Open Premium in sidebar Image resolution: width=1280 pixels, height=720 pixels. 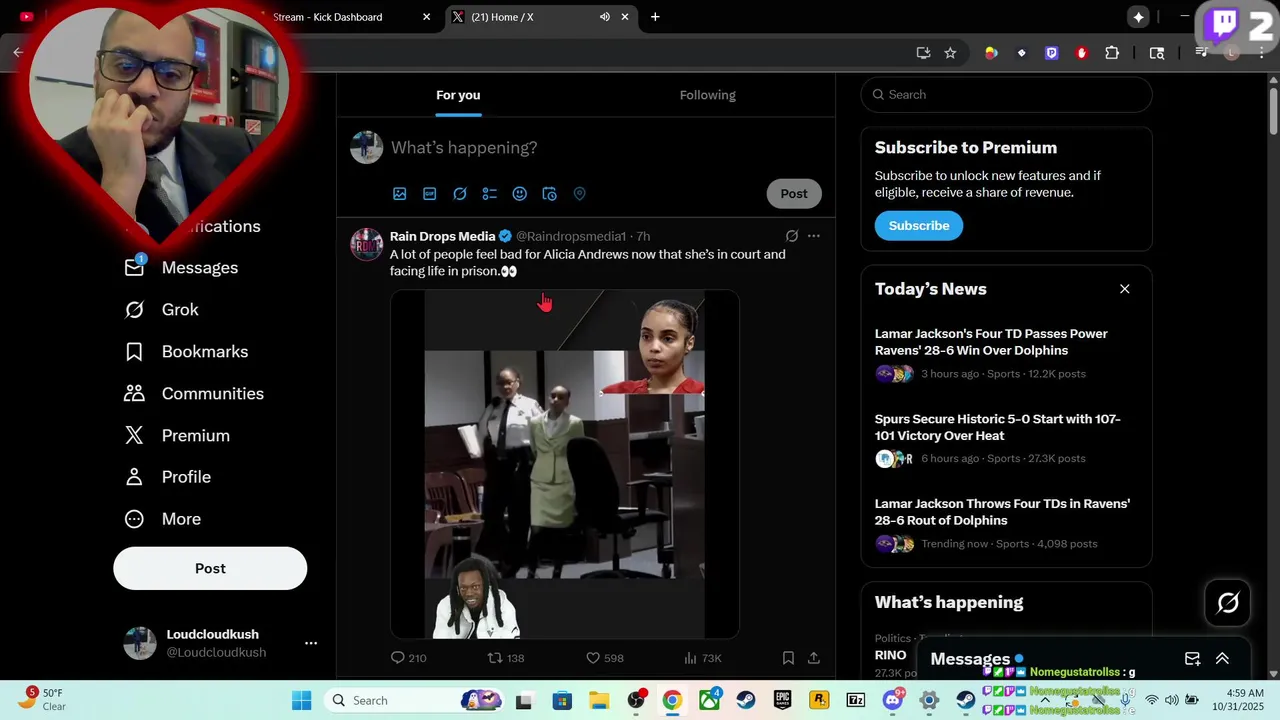pos(177,436)
